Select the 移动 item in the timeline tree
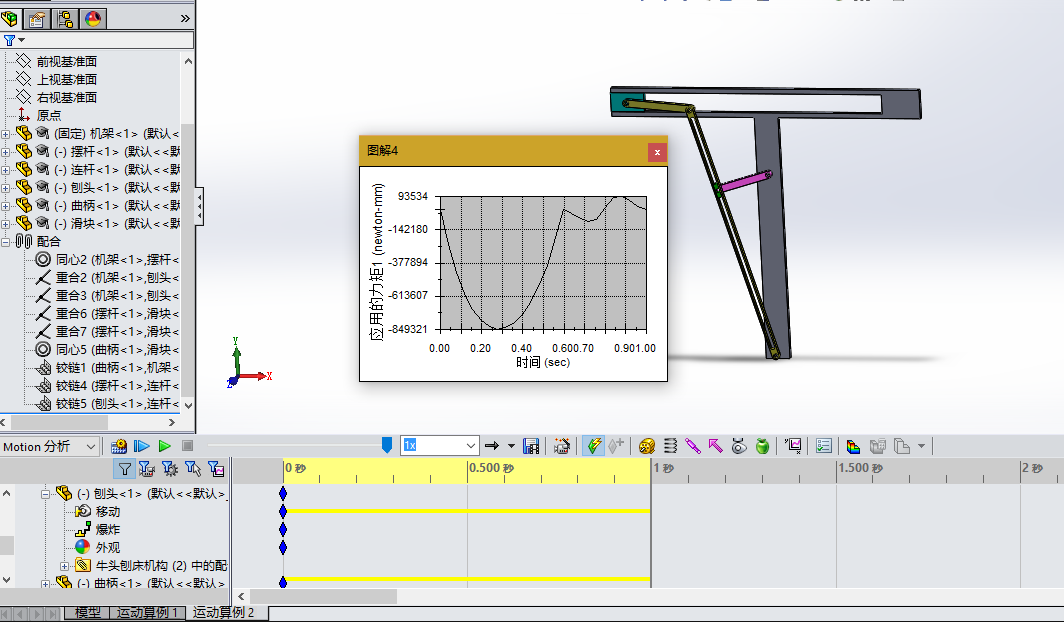The height and width of the screenshot is (622, 1064). pos(108,511)
